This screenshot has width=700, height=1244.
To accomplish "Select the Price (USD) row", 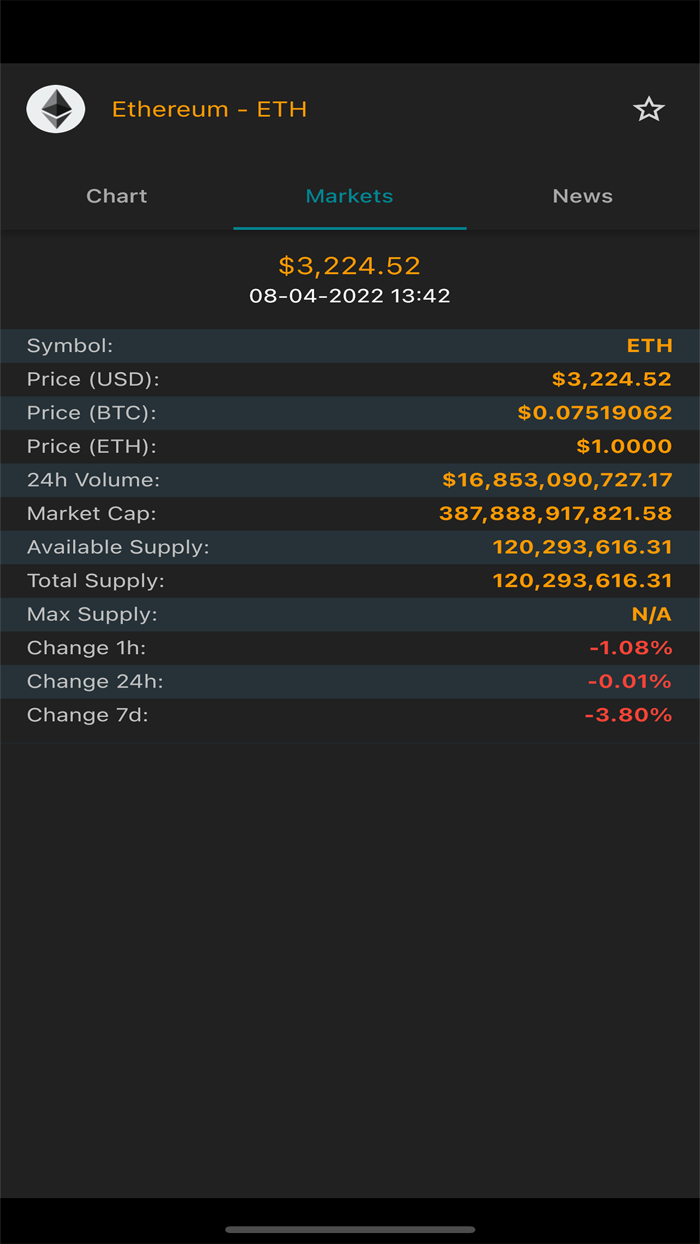I will pyautogui.click(x=350, y=379).
